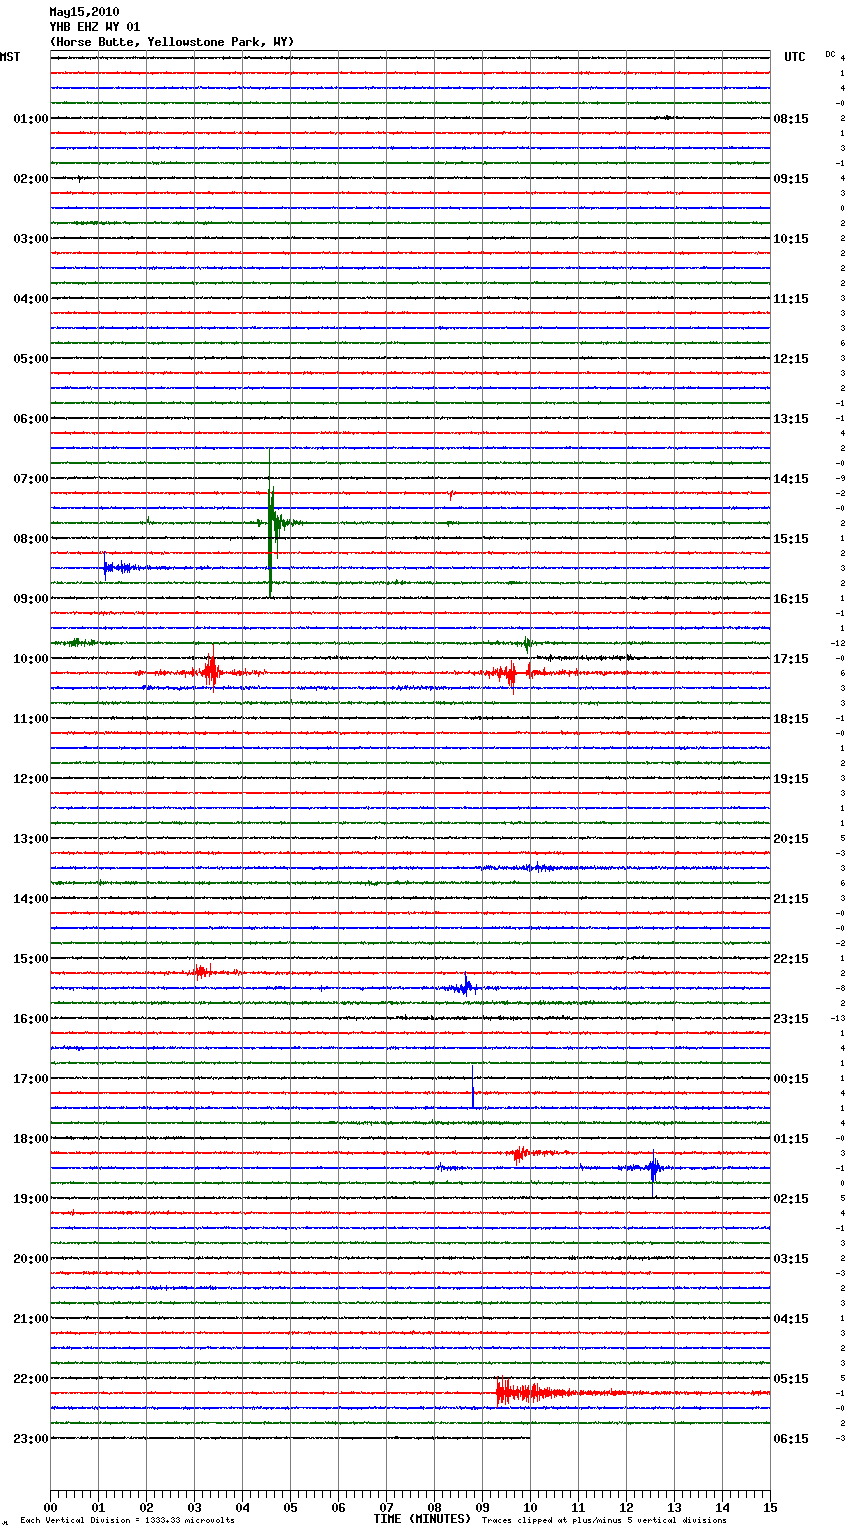Viewport: 850px width, 1534px height.
Task: Click the 02:15 UTC time label
Action: (x=791, y=1199)
